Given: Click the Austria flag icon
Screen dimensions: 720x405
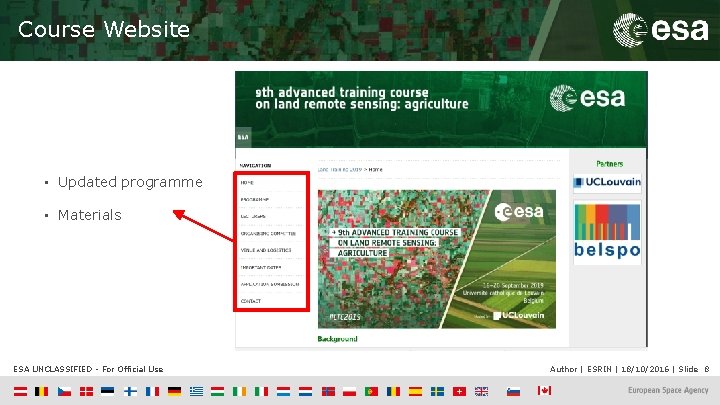Looking at the screenshot, I should click(x=20, y=391).
